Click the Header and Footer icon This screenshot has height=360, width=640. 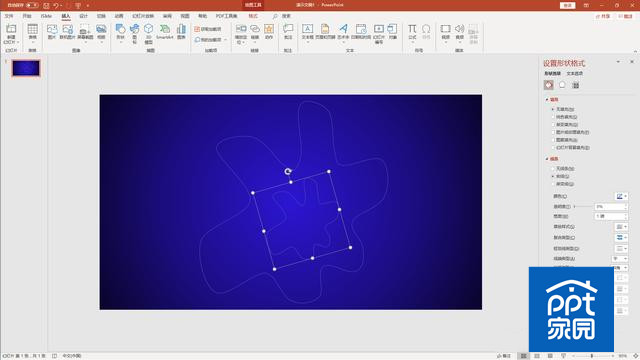325,29
